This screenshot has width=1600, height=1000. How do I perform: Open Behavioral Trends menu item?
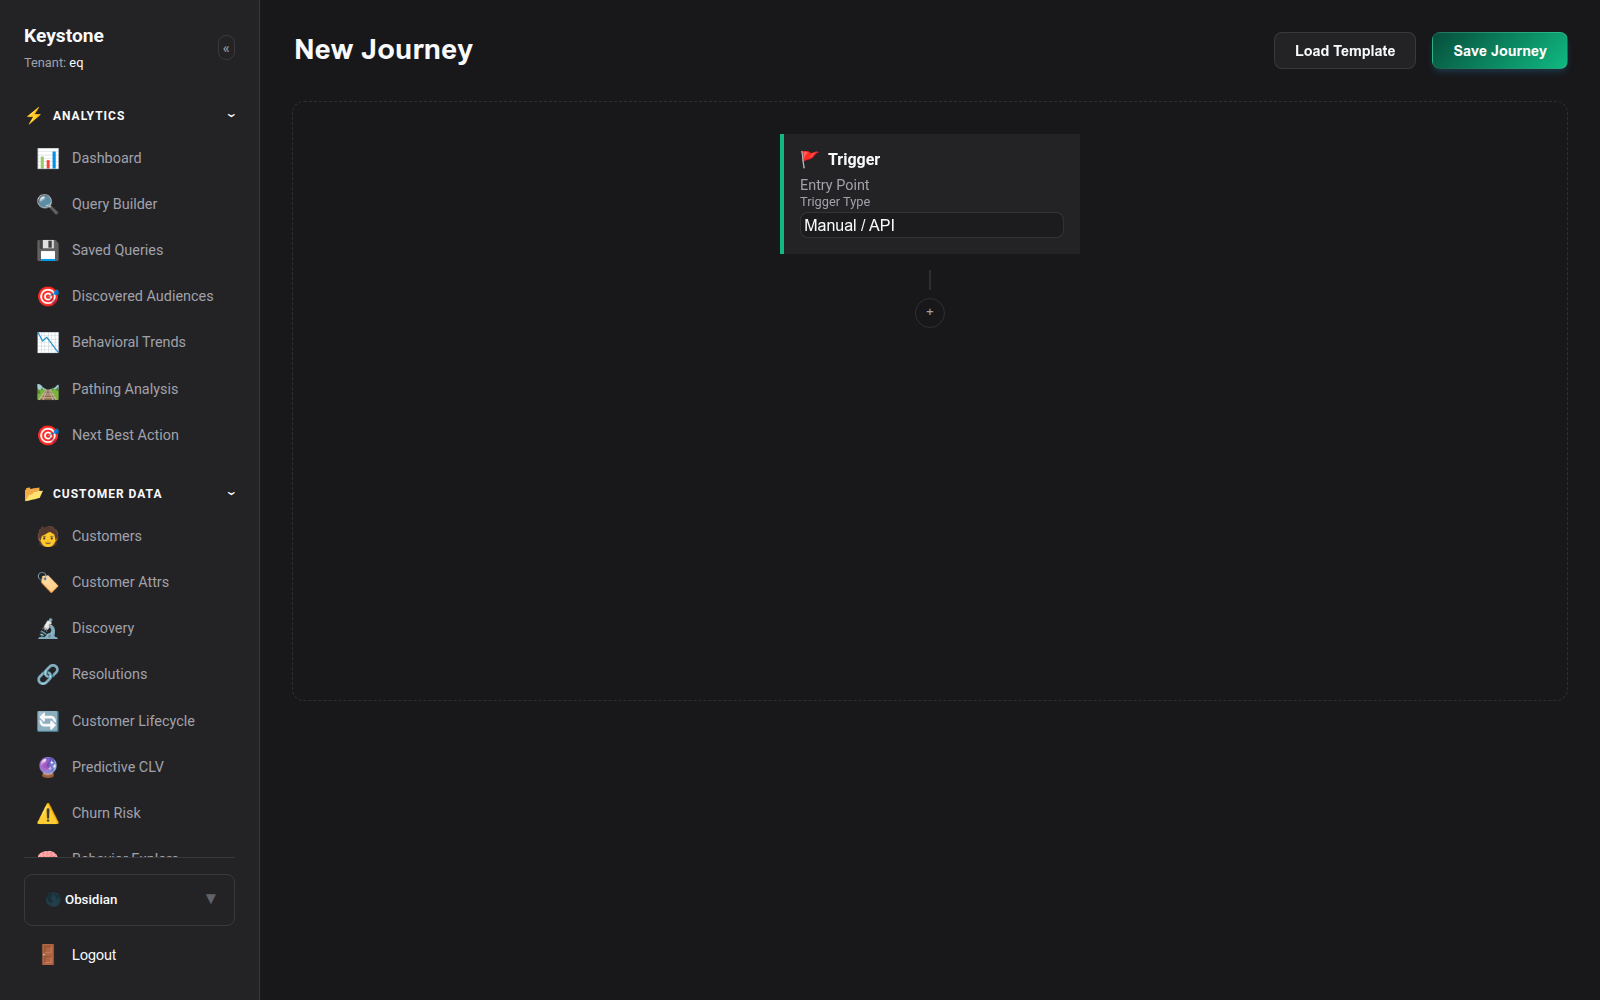(x=130, y=342)
